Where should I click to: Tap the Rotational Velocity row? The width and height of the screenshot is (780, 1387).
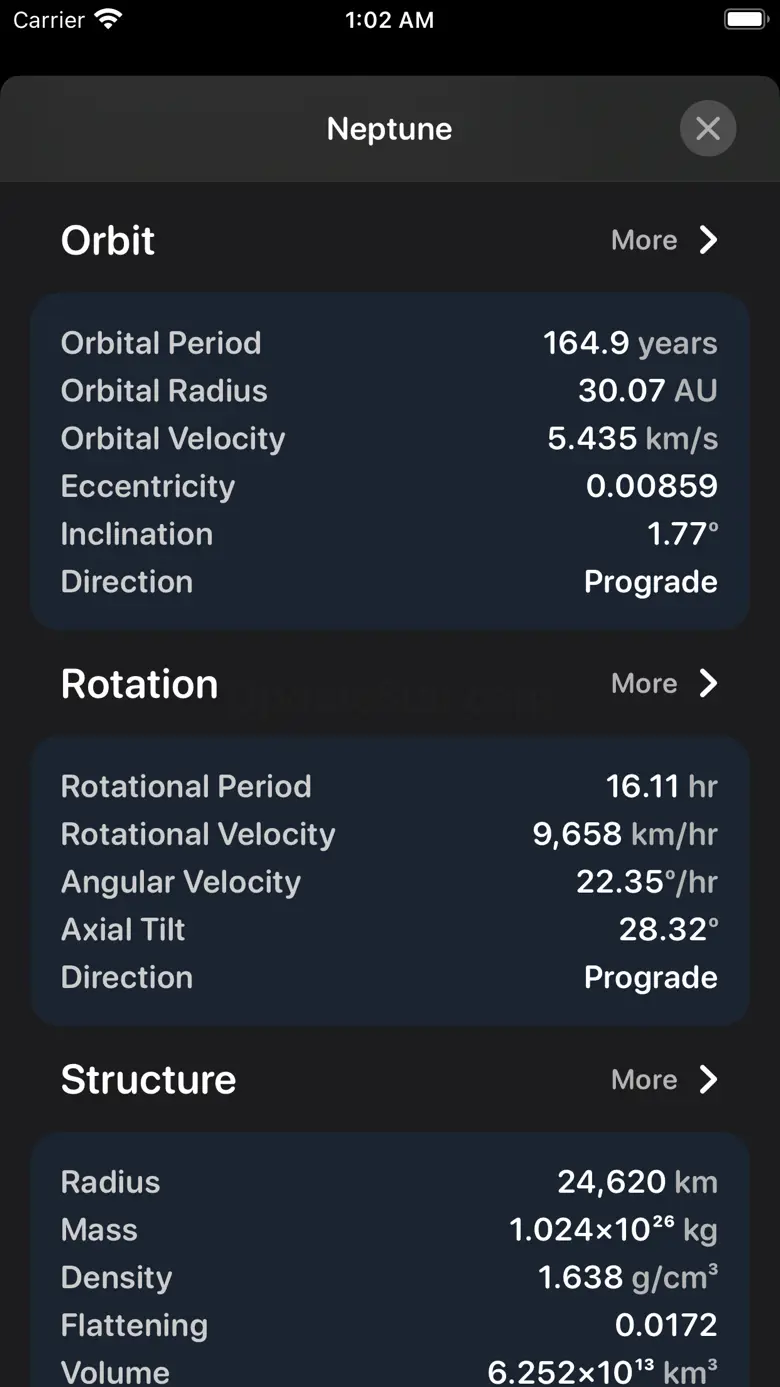pos(389,834)
